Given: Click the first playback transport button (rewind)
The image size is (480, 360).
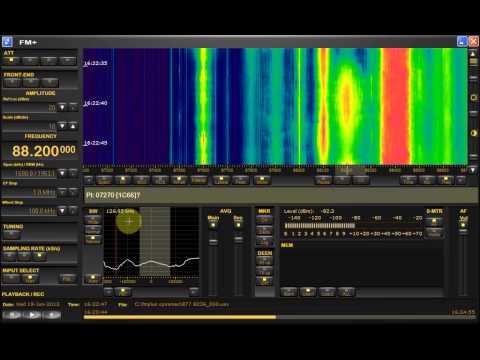Looking at the screenshot, I should (12, 315).
